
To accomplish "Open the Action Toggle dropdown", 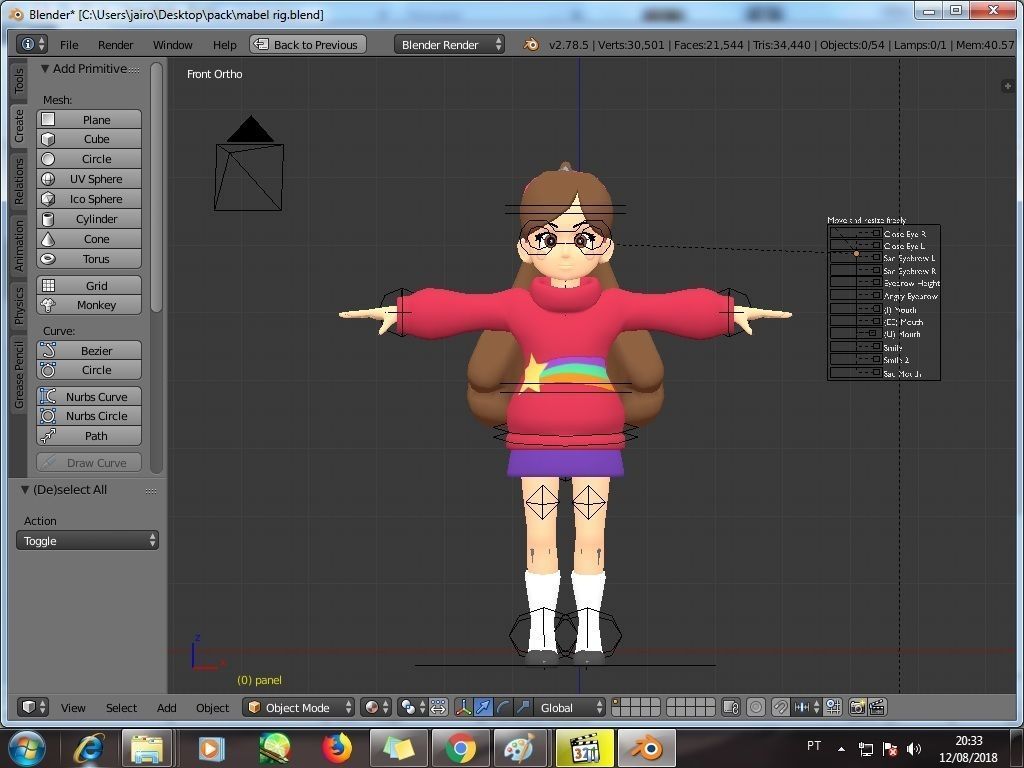I will point(87,540).
